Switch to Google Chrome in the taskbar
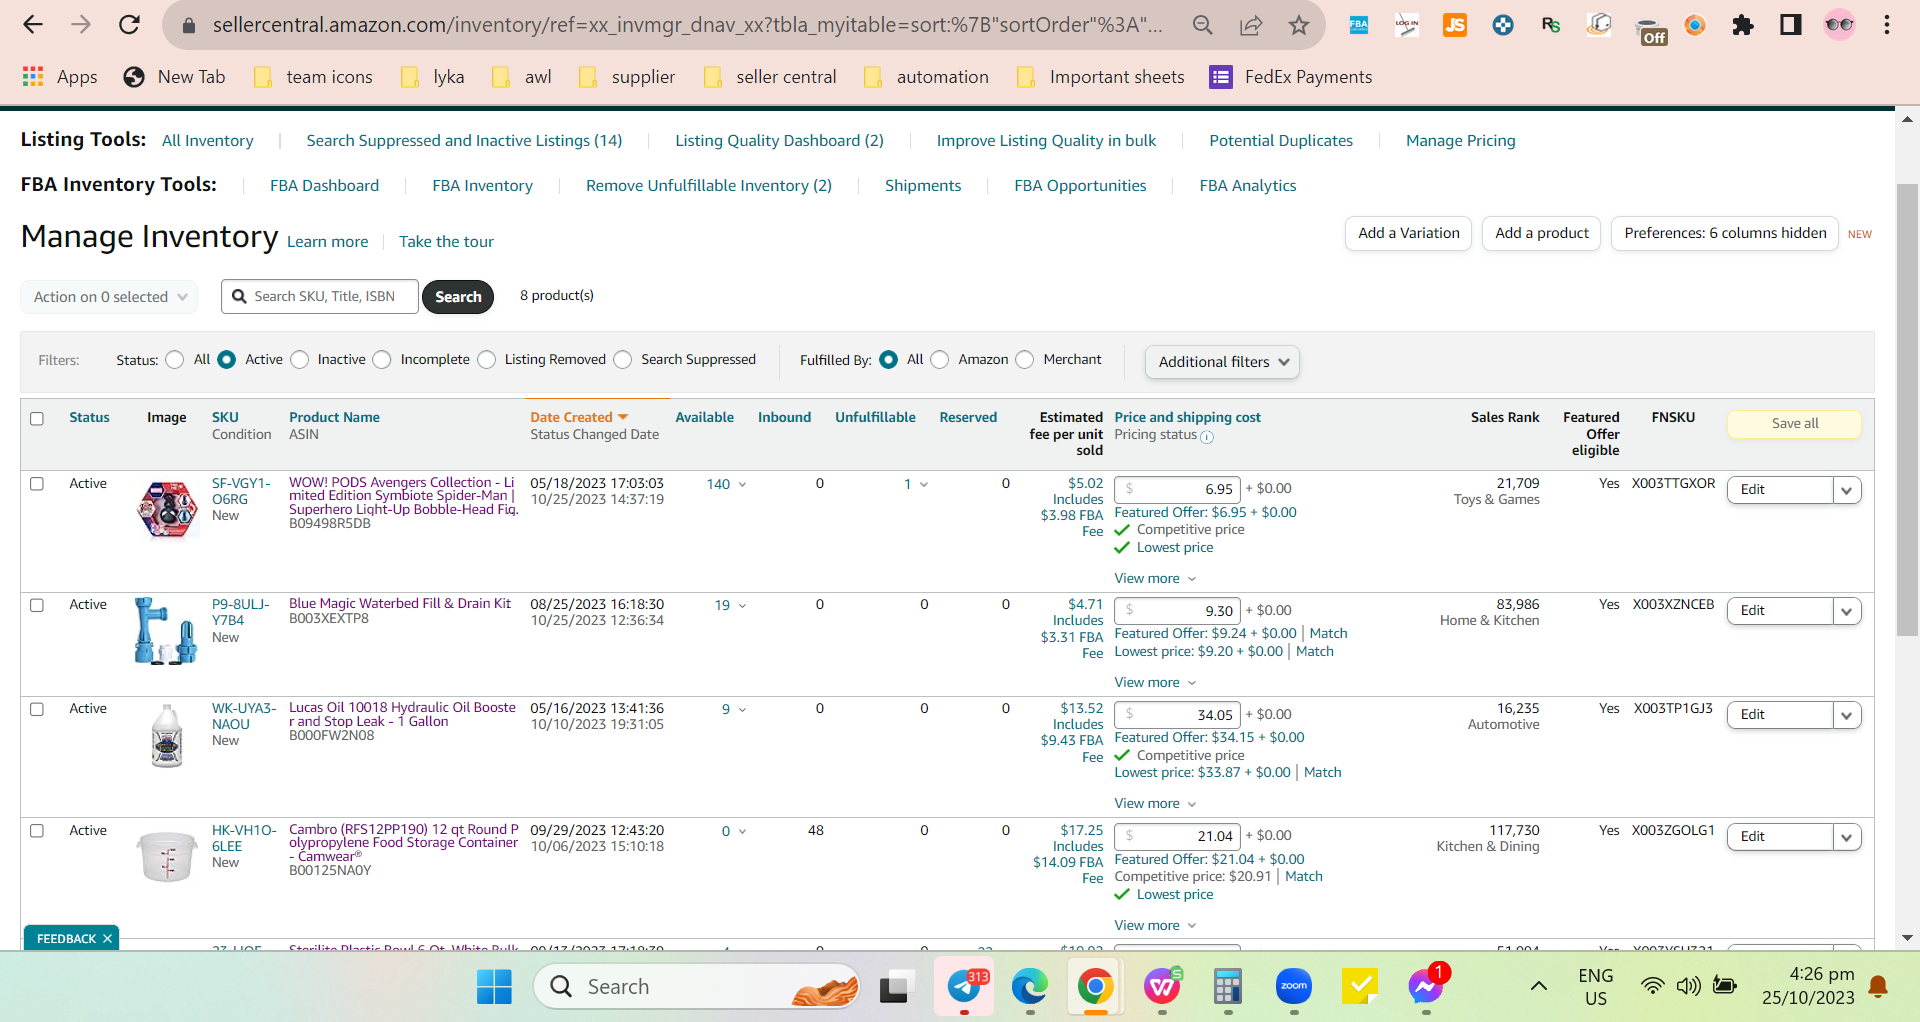Screen dimensions: 1920x1022 point(1096,987)
